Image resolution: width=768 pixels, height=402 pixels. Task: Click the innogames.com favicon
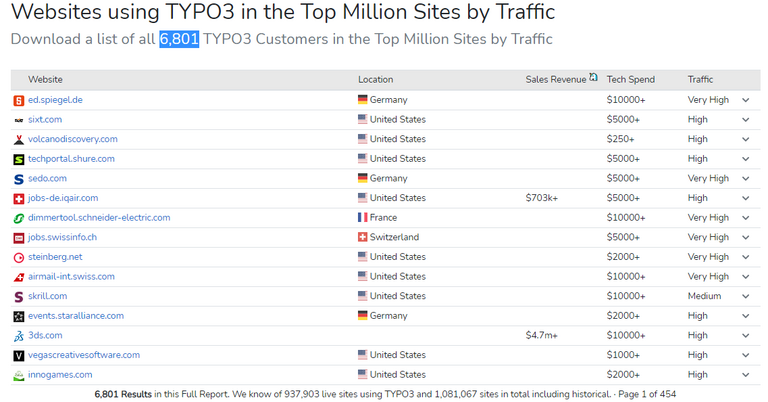point(19,376)
